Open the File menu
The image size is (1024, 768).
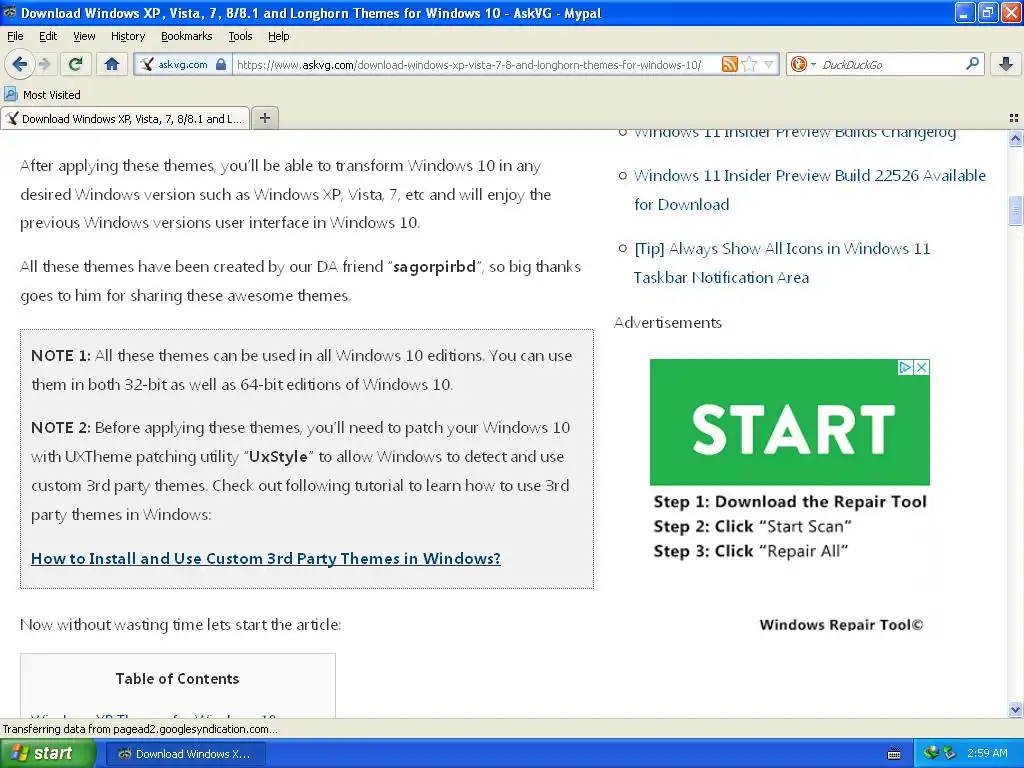(x=15, y=36)
